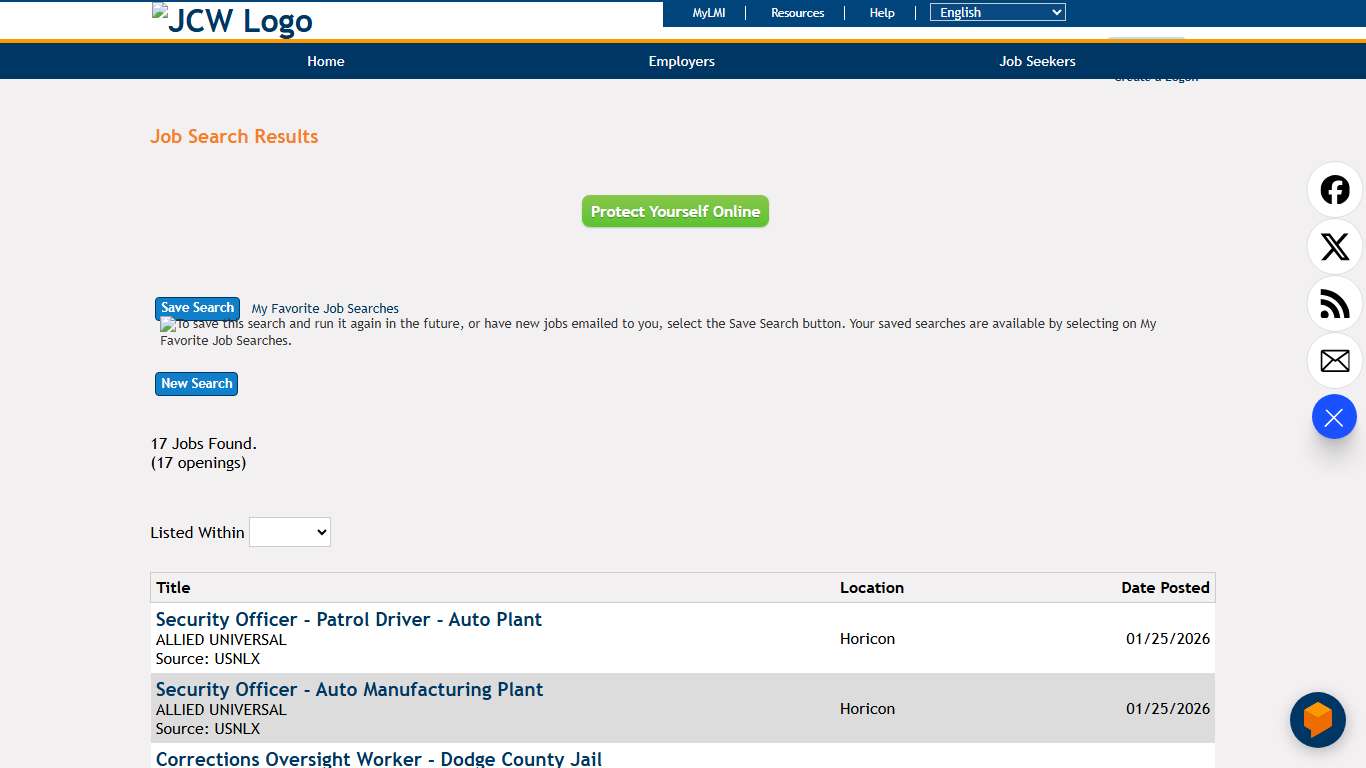This screenshot has width=1366, height=768.
Task: Click the Protect Yourself Online button
Action: [675, 211]
